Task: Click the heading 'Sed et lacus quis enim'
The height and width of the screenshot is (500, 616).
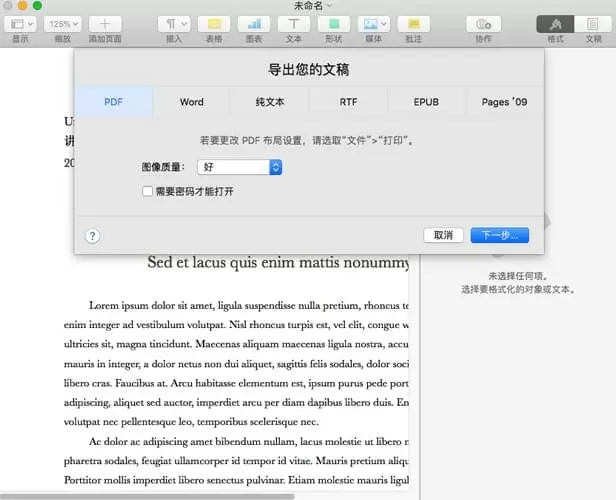Action: click(x=278, y=262)
